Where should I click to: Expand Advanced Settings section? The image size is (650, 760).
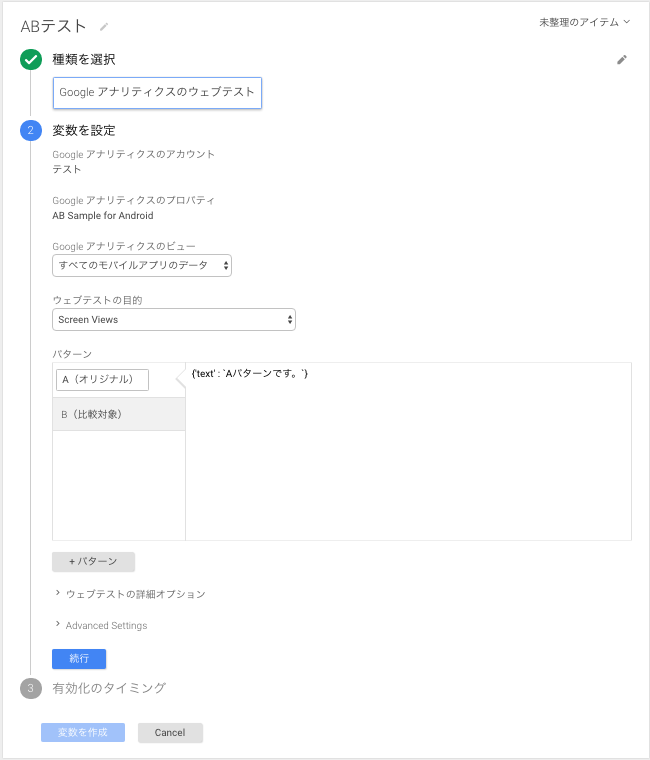point(101,625)
